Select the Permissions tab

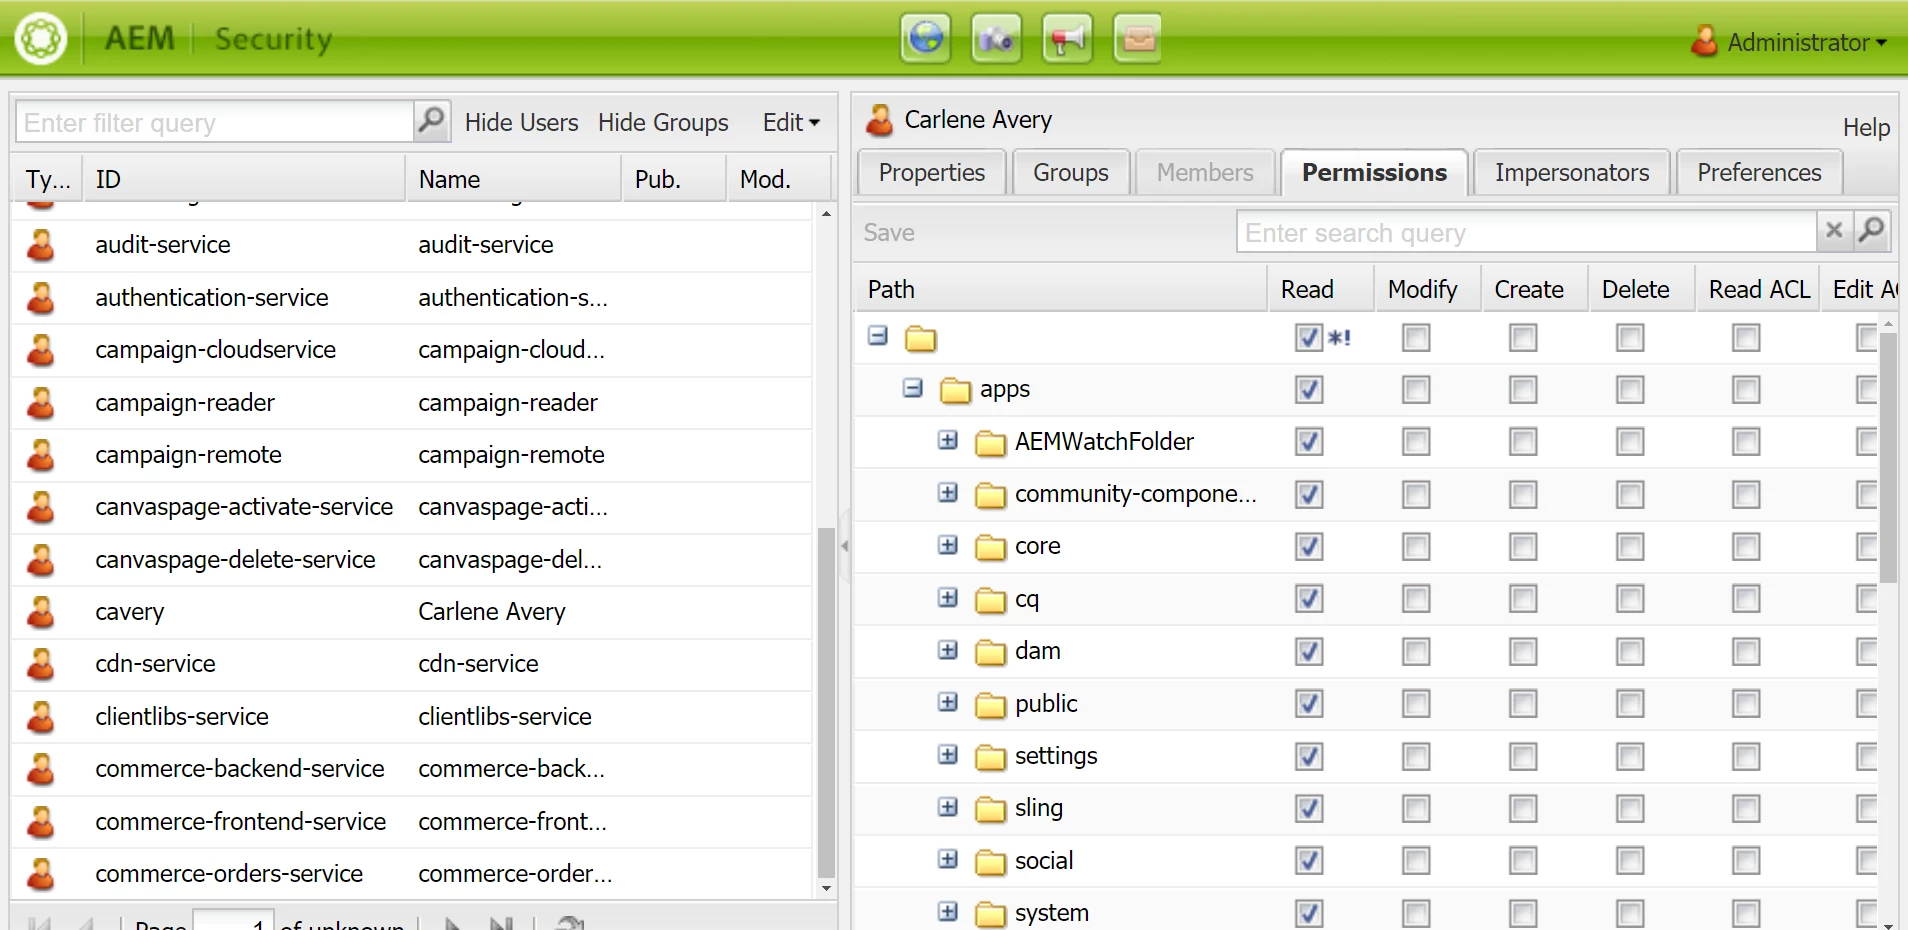[1374, 172]
